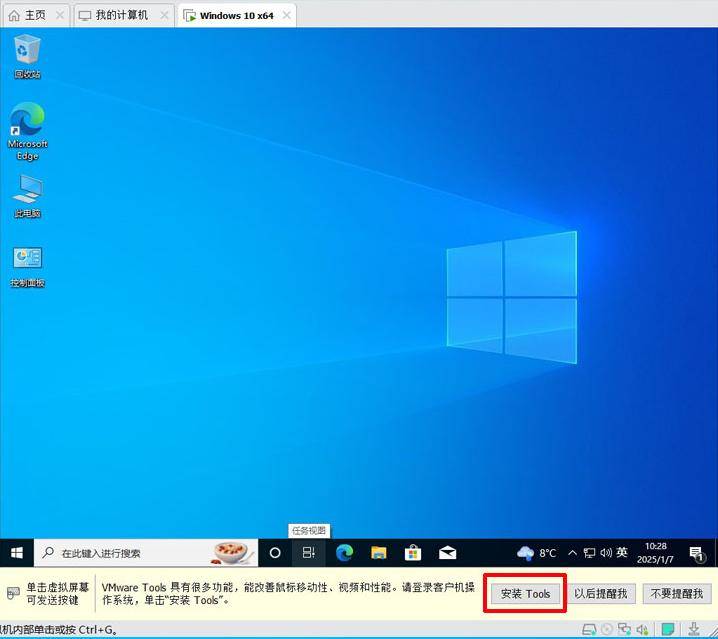Click the Ctrl+G status bar text
718x639 pixels.
point(58,630)
